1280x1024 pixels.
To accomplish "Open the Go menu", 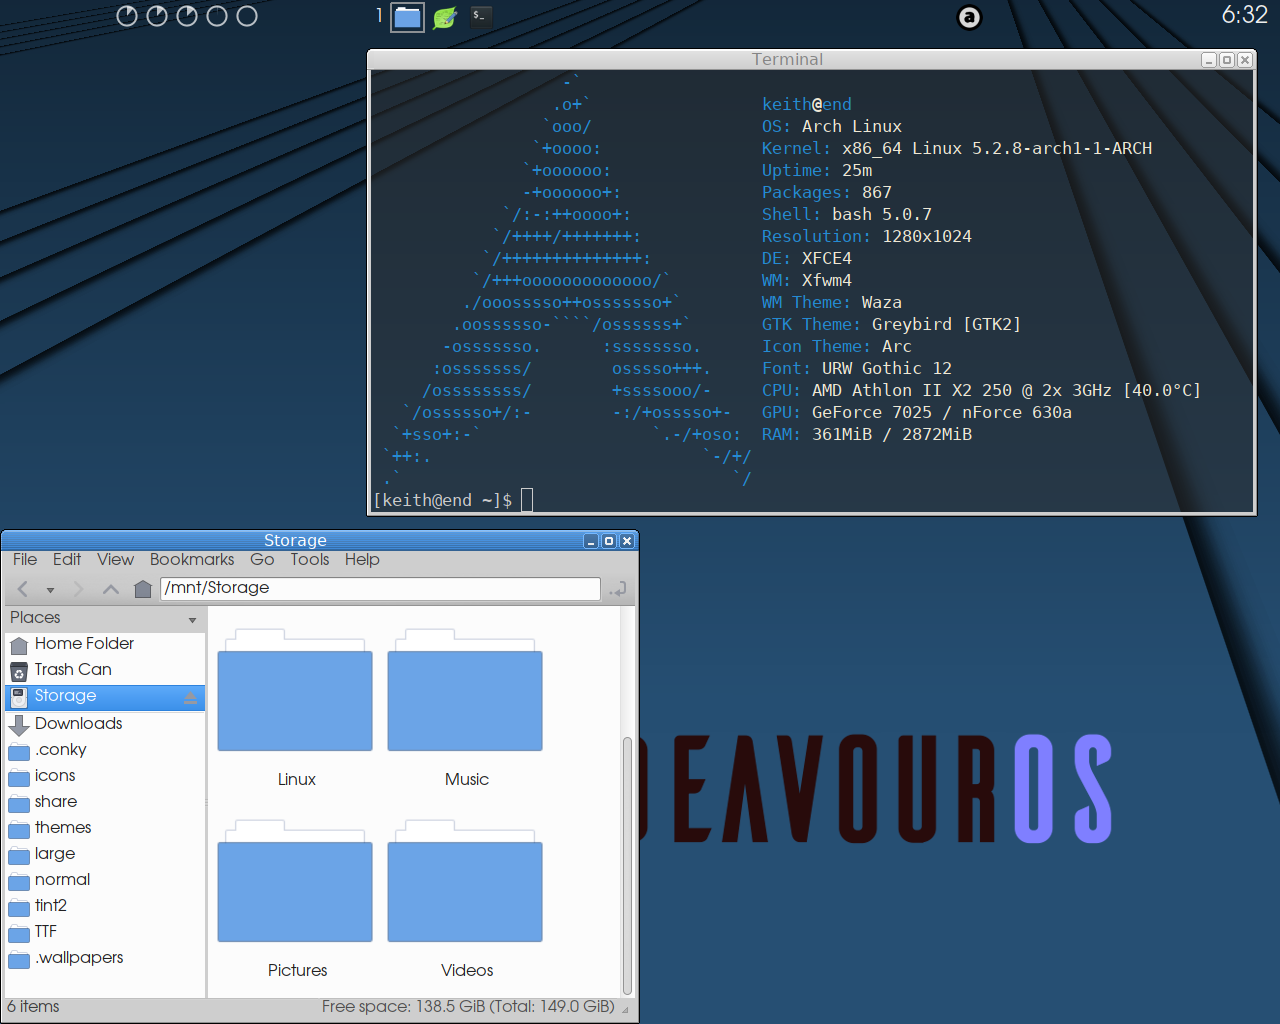I will click(262, 560).
